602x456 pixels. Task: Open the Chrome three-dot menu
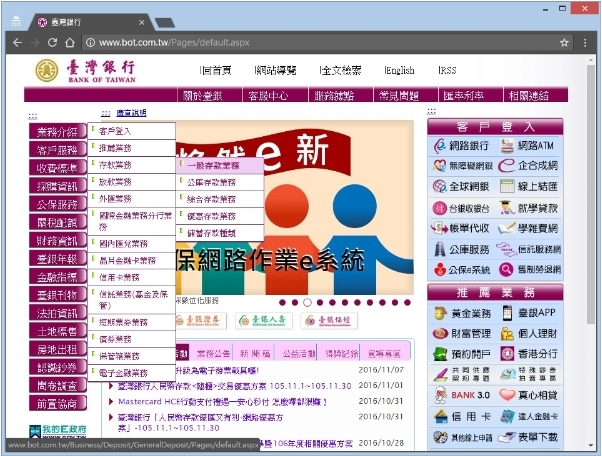[585, 42]
